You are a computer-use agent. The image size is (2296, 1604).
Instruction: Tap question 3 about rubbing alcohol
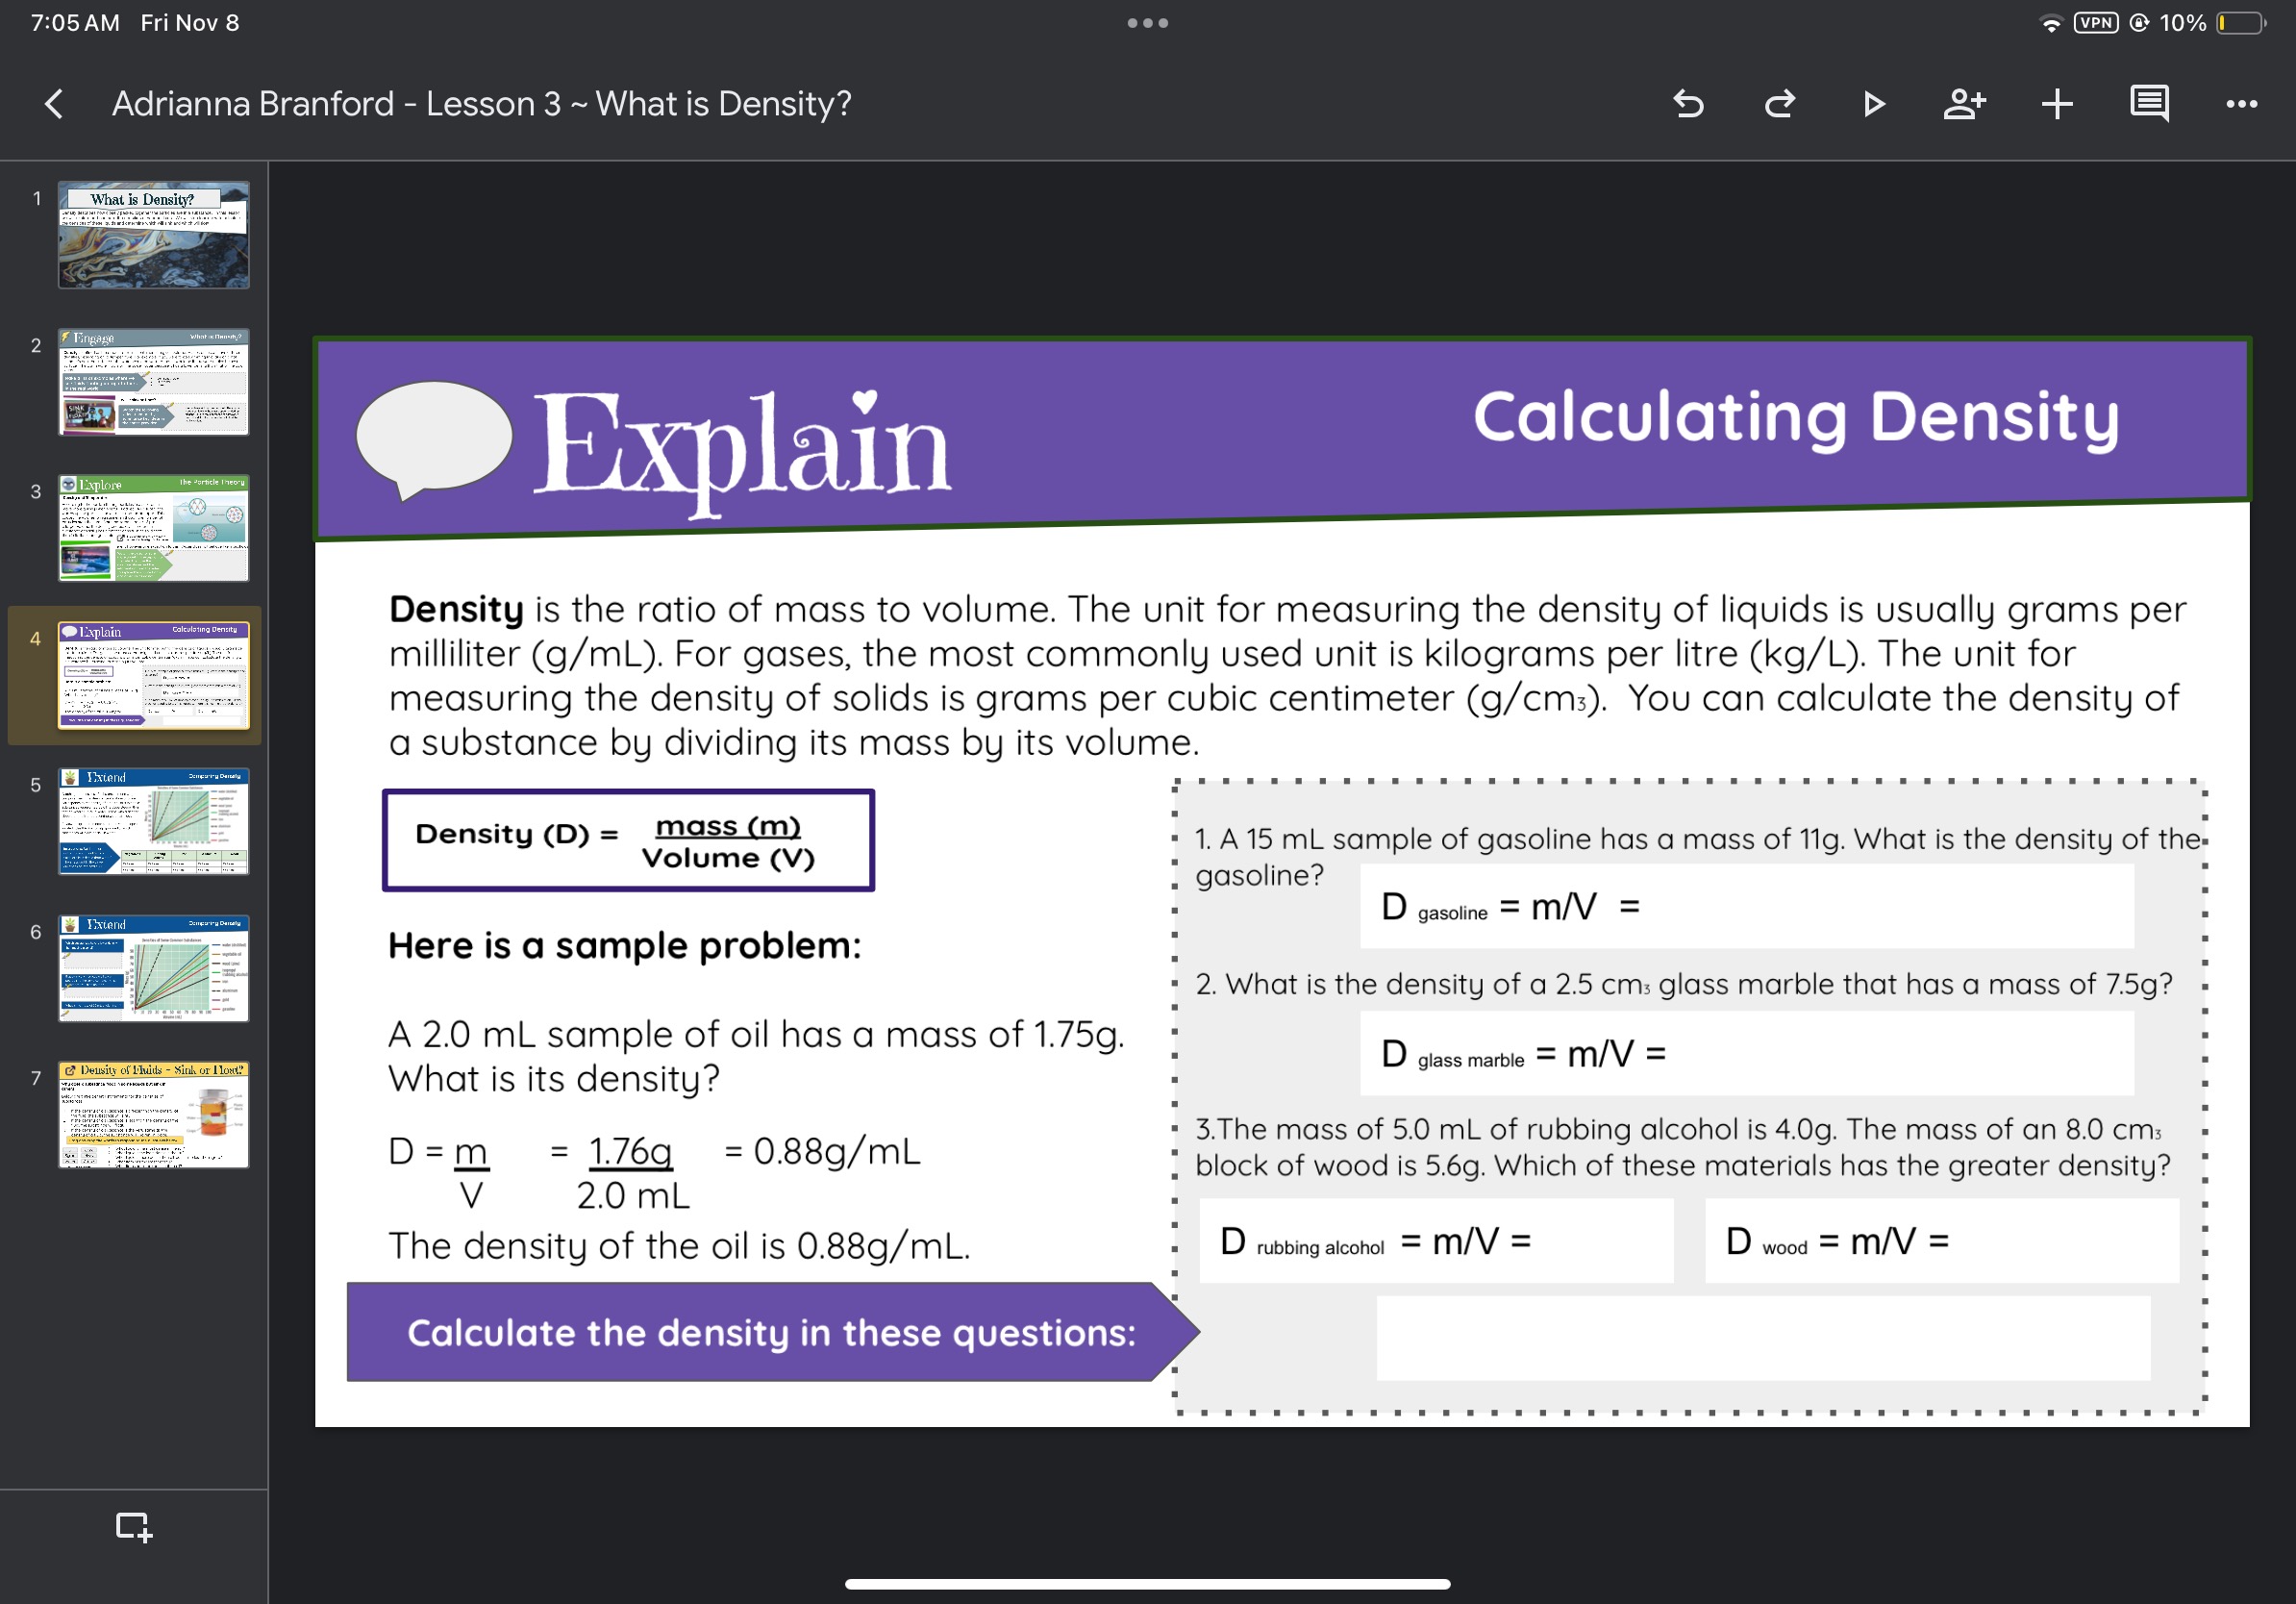(x=1684, y=1147)
